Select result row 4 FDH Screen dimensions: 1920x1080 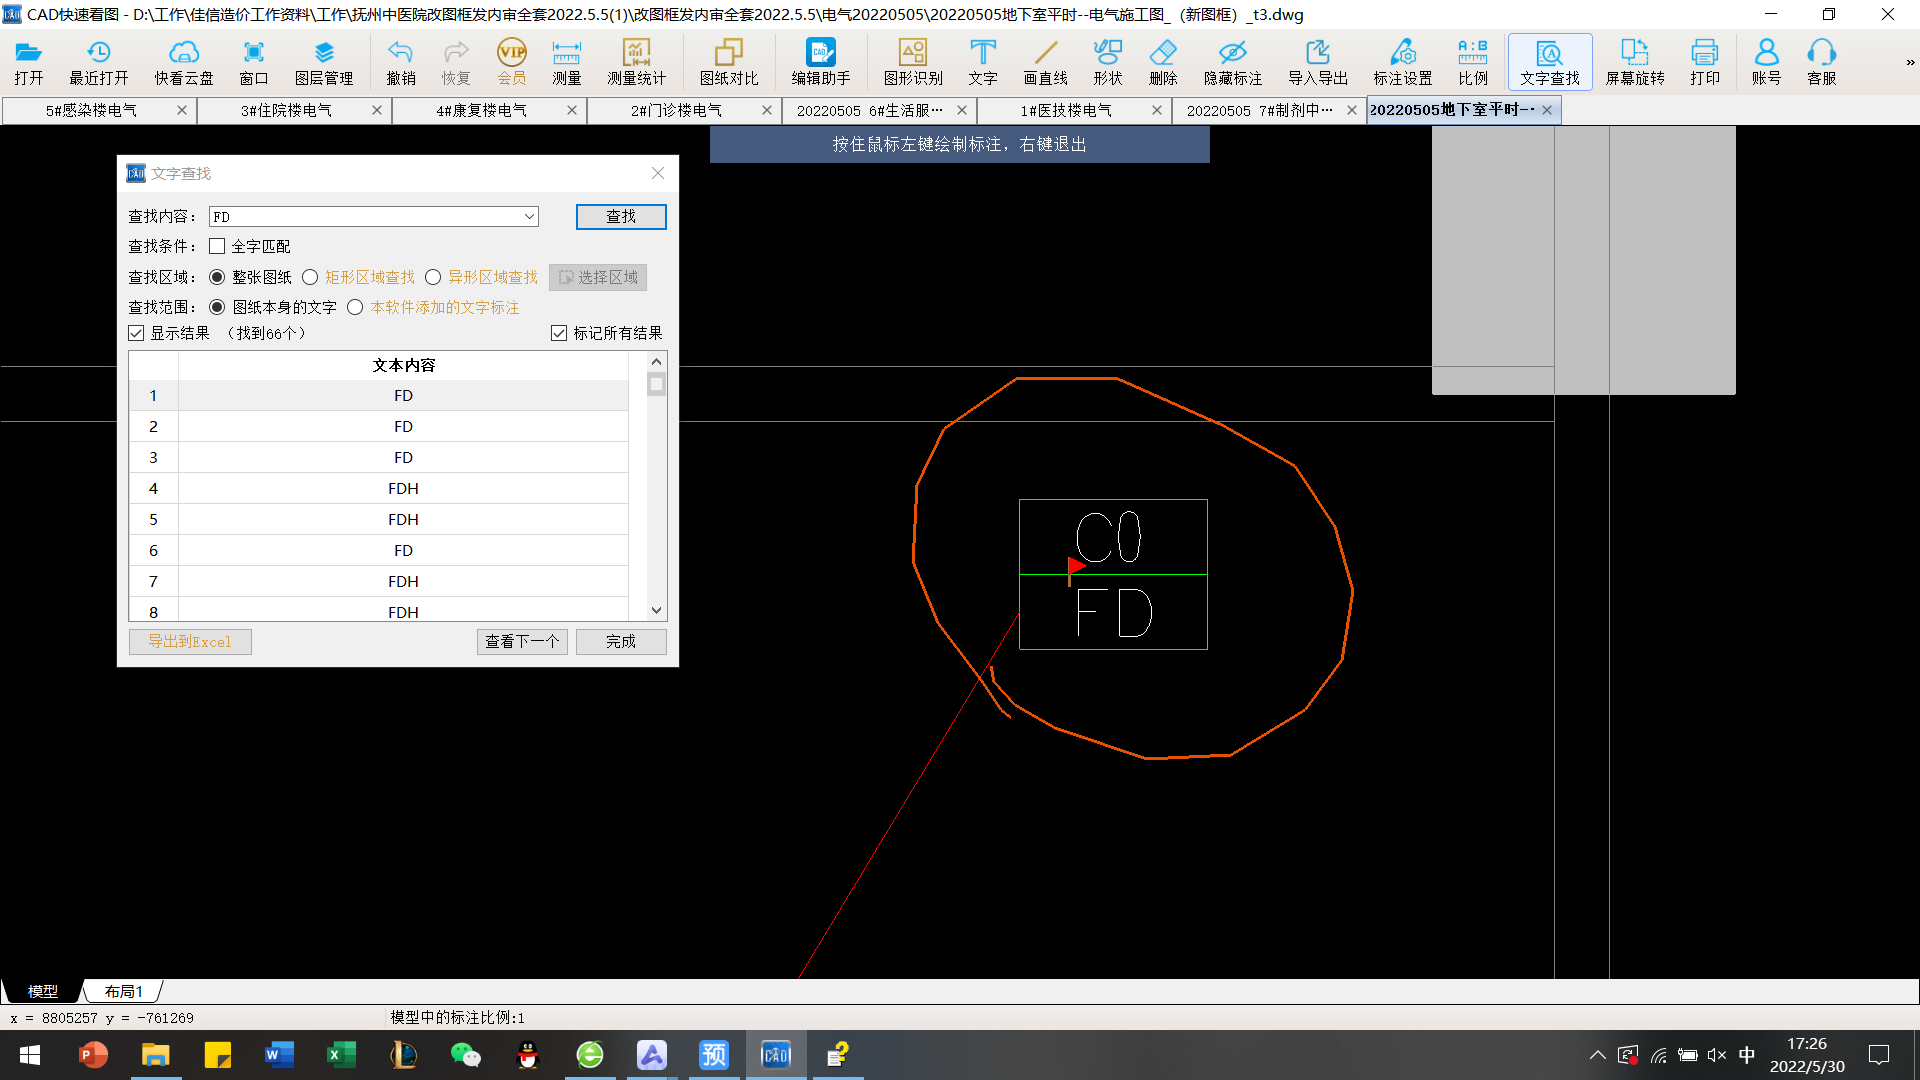point(379,488)
